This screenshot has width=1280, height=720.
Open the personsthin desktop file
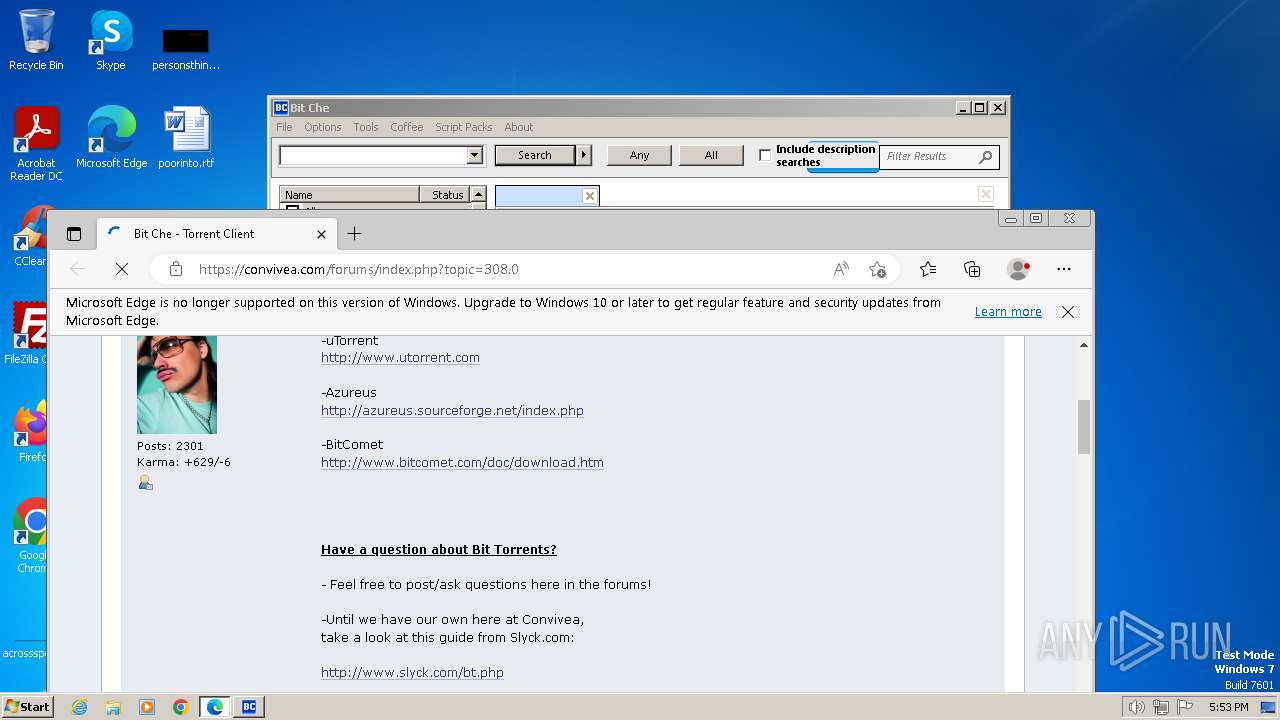[x=186, y=46]
